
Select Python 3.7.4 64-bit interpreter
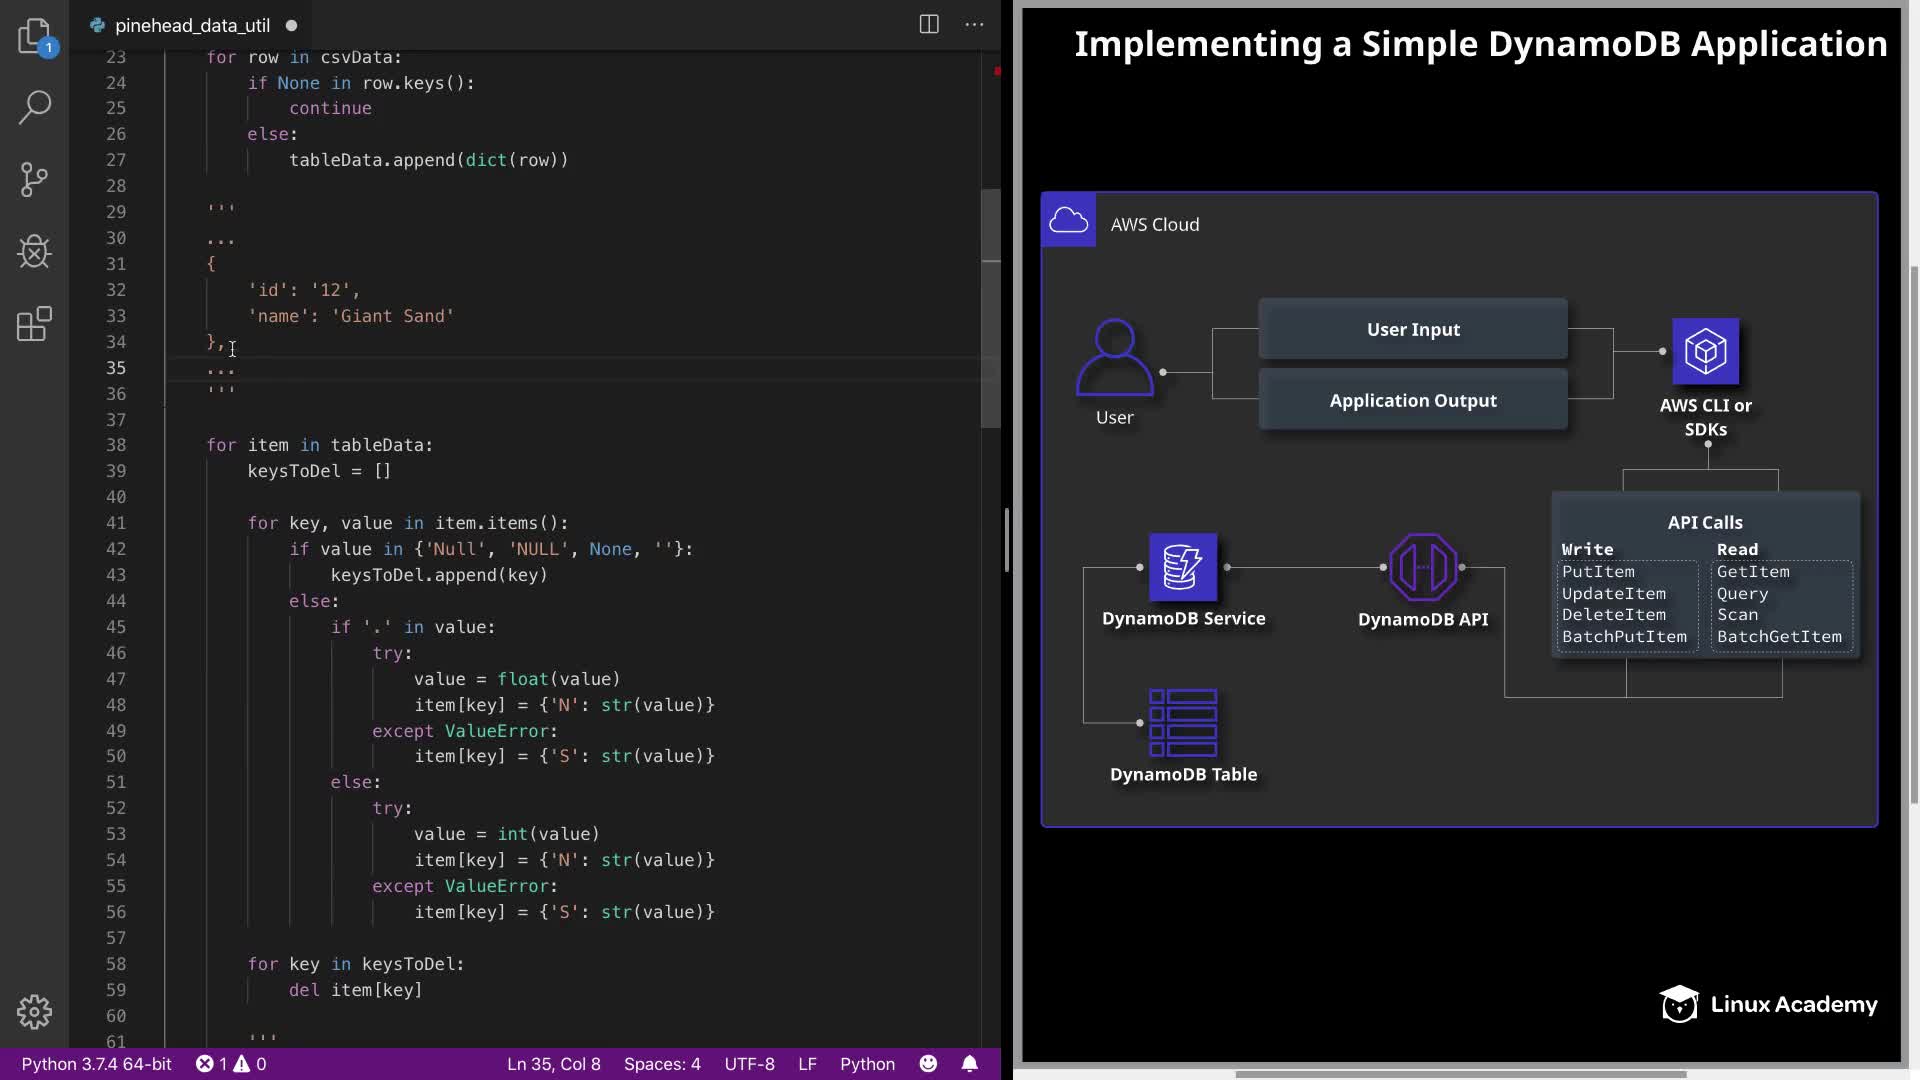coord(96,1064)
